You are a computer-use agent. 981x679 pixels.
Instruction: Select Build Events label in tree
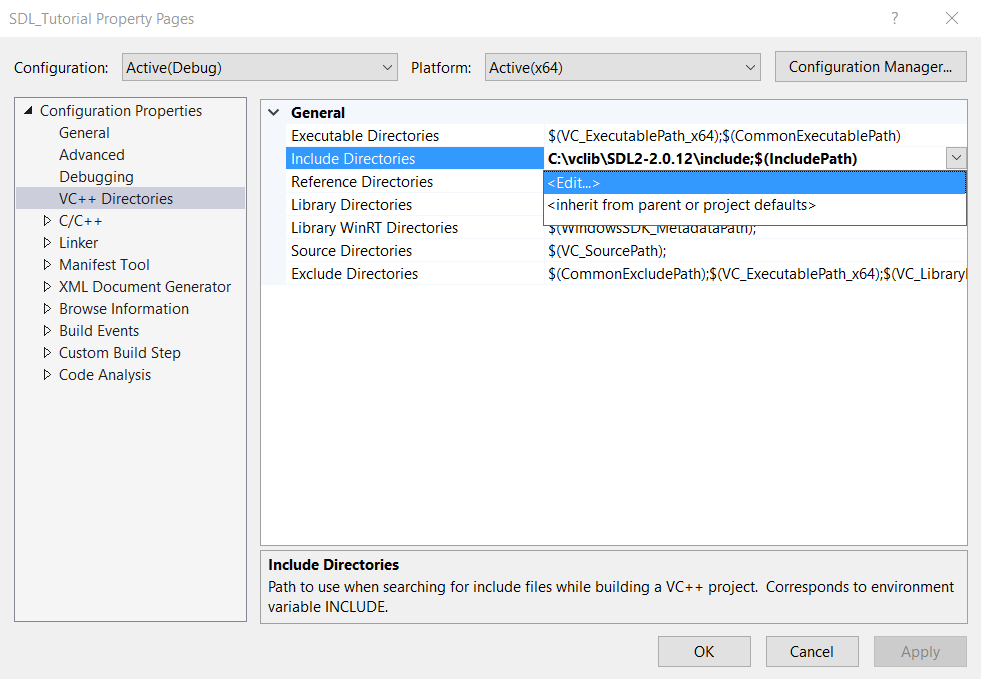point(99,330)
